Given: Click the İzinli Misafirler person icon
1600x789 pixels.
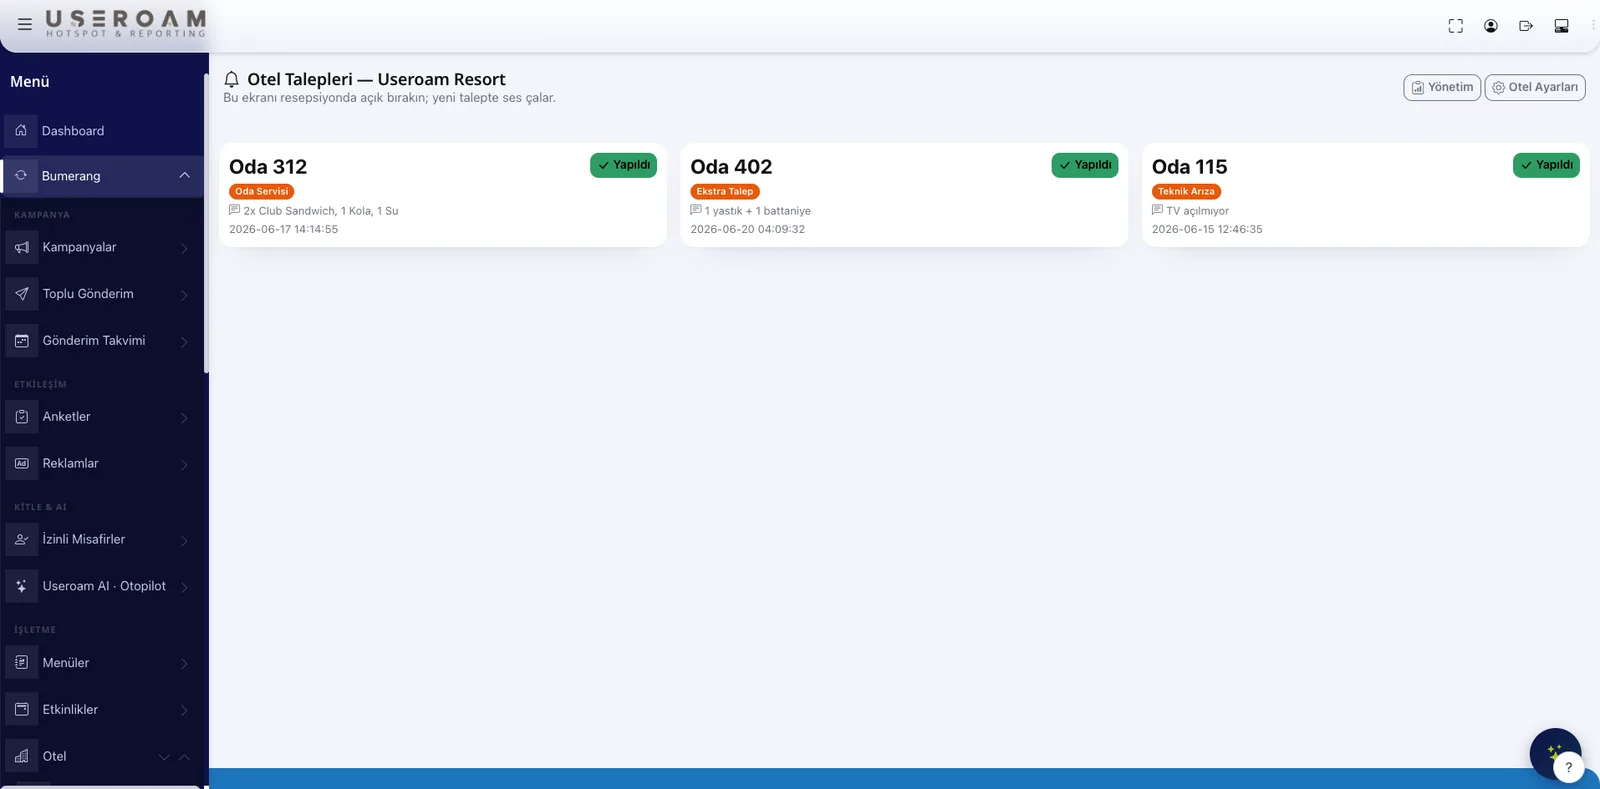Looking at the screenshot, I should pyautogui.click(x=22, y=540).
